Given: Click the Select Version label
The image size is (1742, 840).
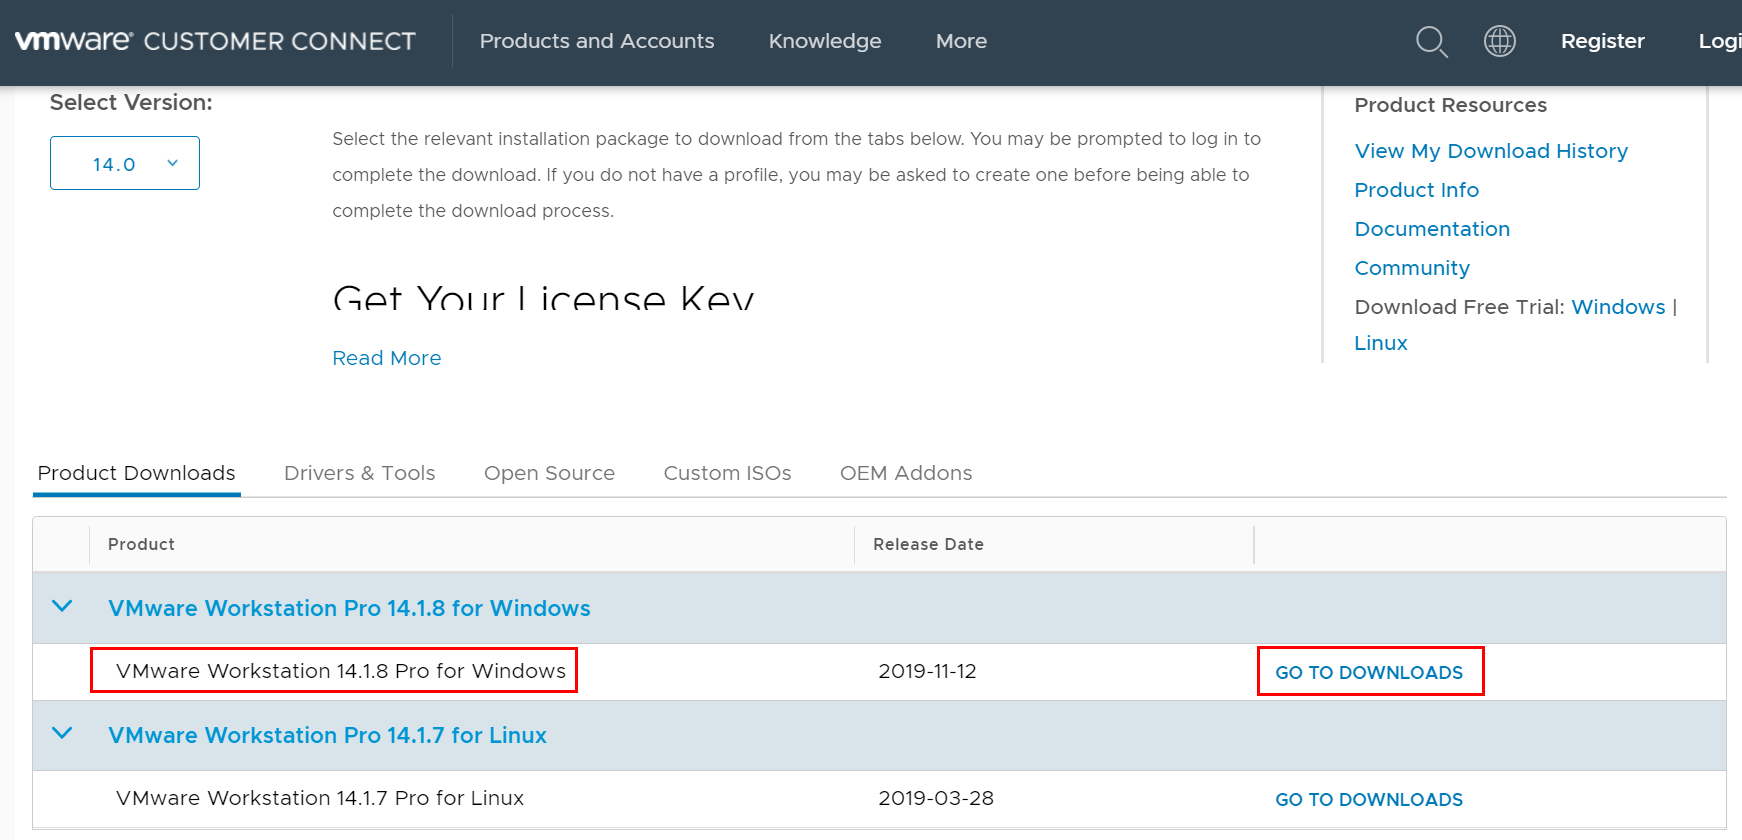Looking at the screenshot, I should point(131,102).
